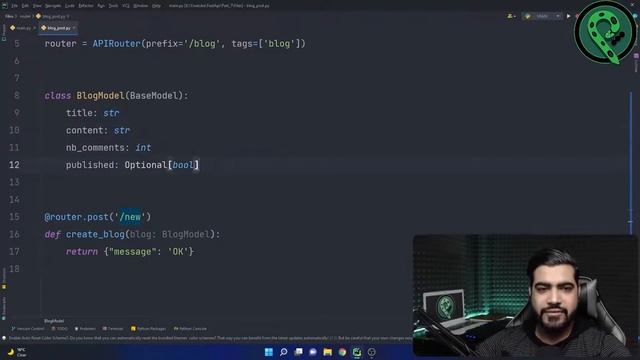Open the Code menu
Viewport: 640px width, 360px height.
pyautogui.click(x=70, y=6)
